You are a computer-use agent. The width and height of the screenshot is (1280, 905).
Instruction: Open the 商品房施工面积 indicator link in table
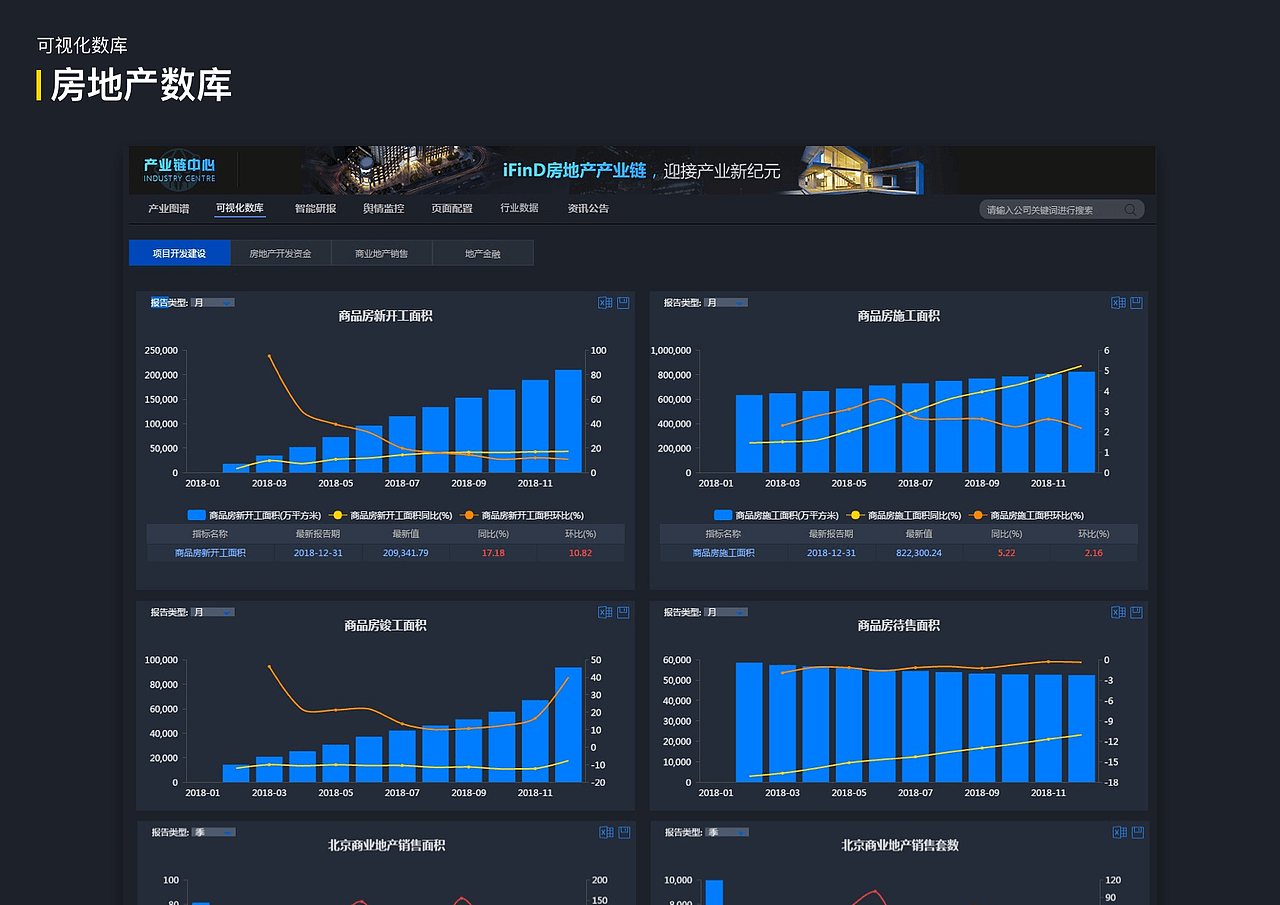[x=724, y=553]
